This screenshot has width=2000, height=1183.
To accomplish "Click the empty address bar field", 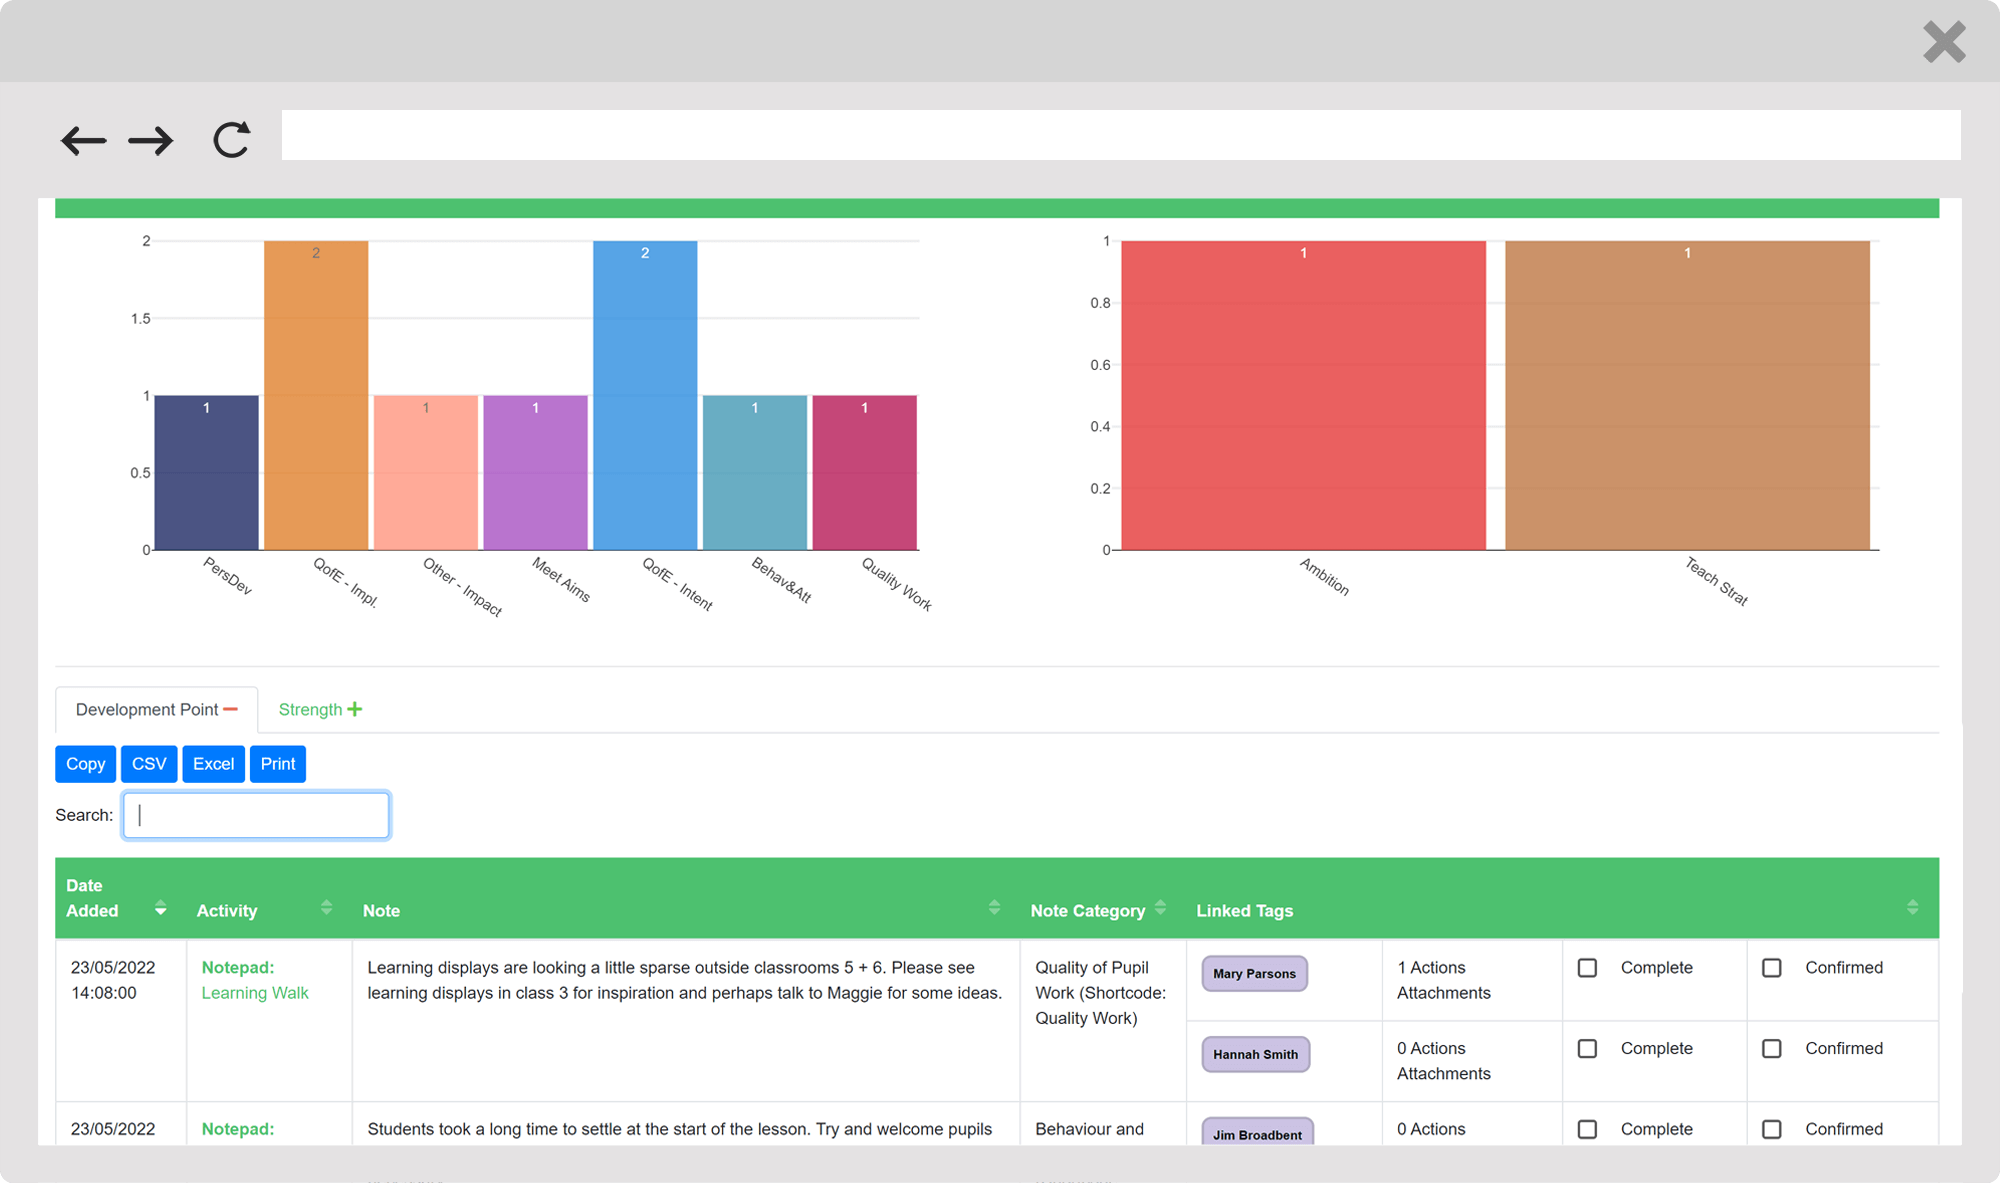I will click(x=1120, y=135).
